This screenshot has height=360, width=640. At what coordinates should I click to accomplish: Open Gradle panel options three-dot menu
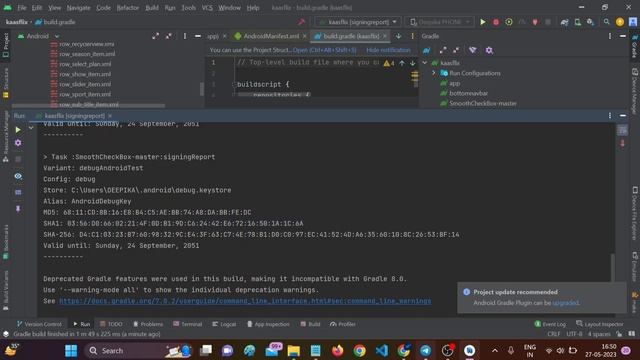pyautogui.click(x=610, y=36)
